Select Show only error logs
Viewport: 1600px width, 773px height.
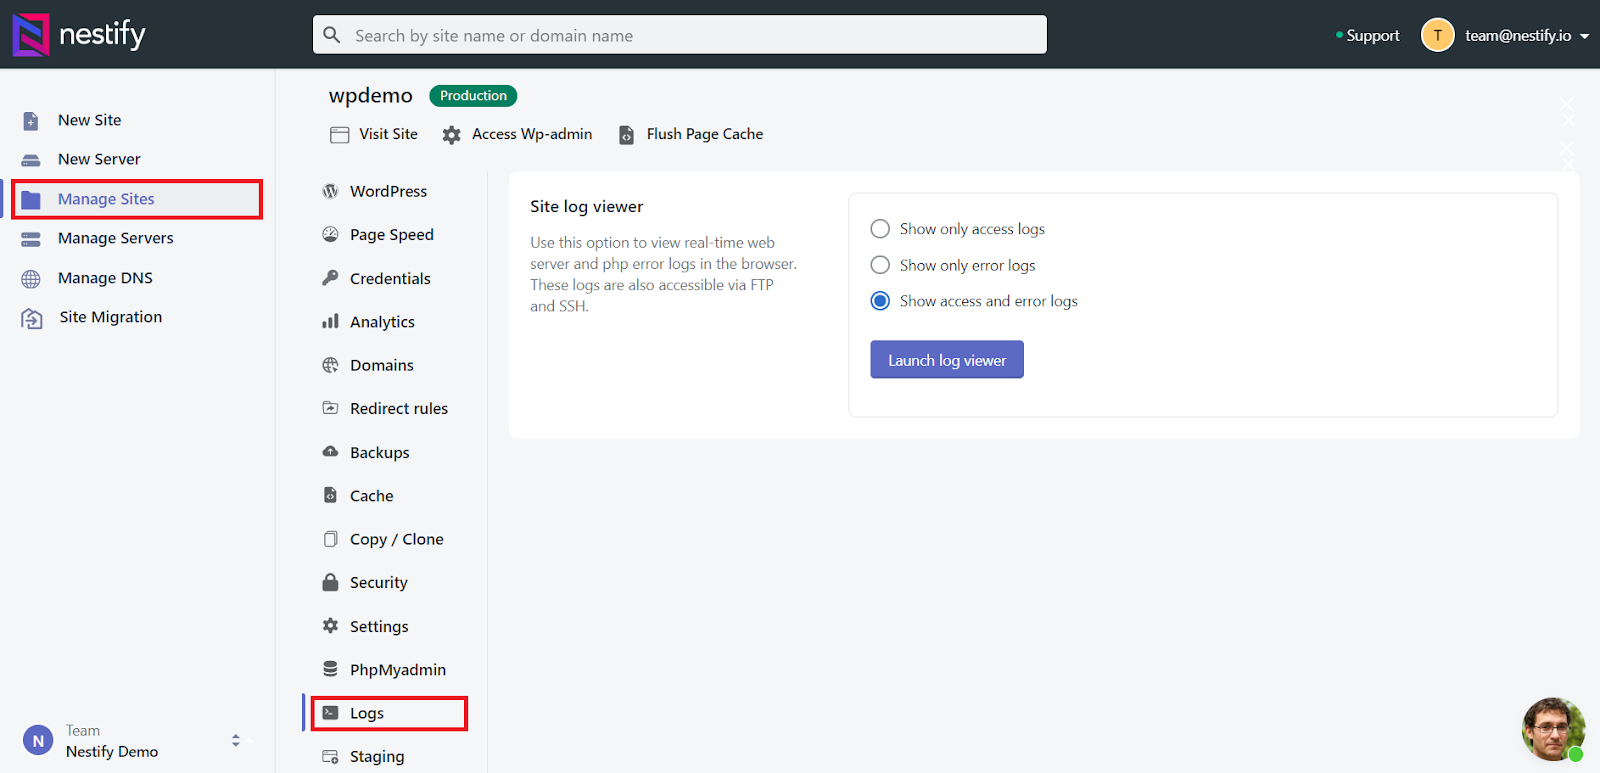(880, 265)
